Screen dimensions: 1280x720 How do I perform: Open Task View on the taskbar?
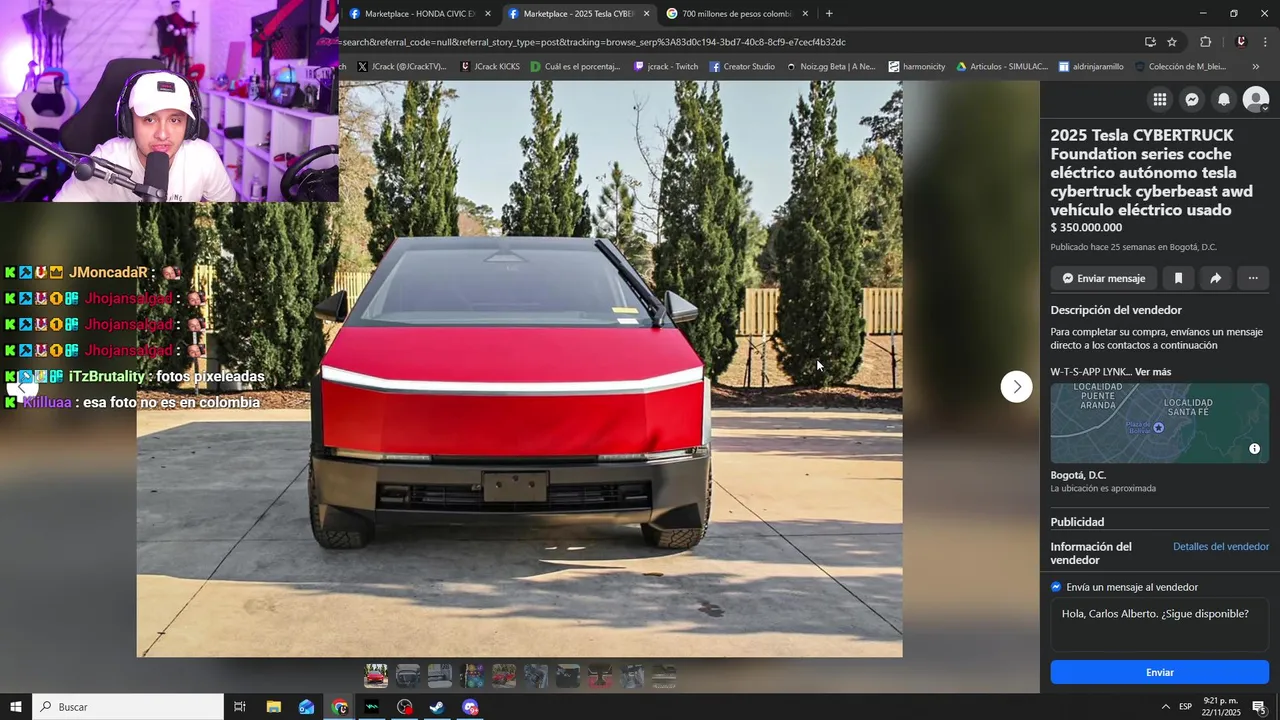pos(240,707)
